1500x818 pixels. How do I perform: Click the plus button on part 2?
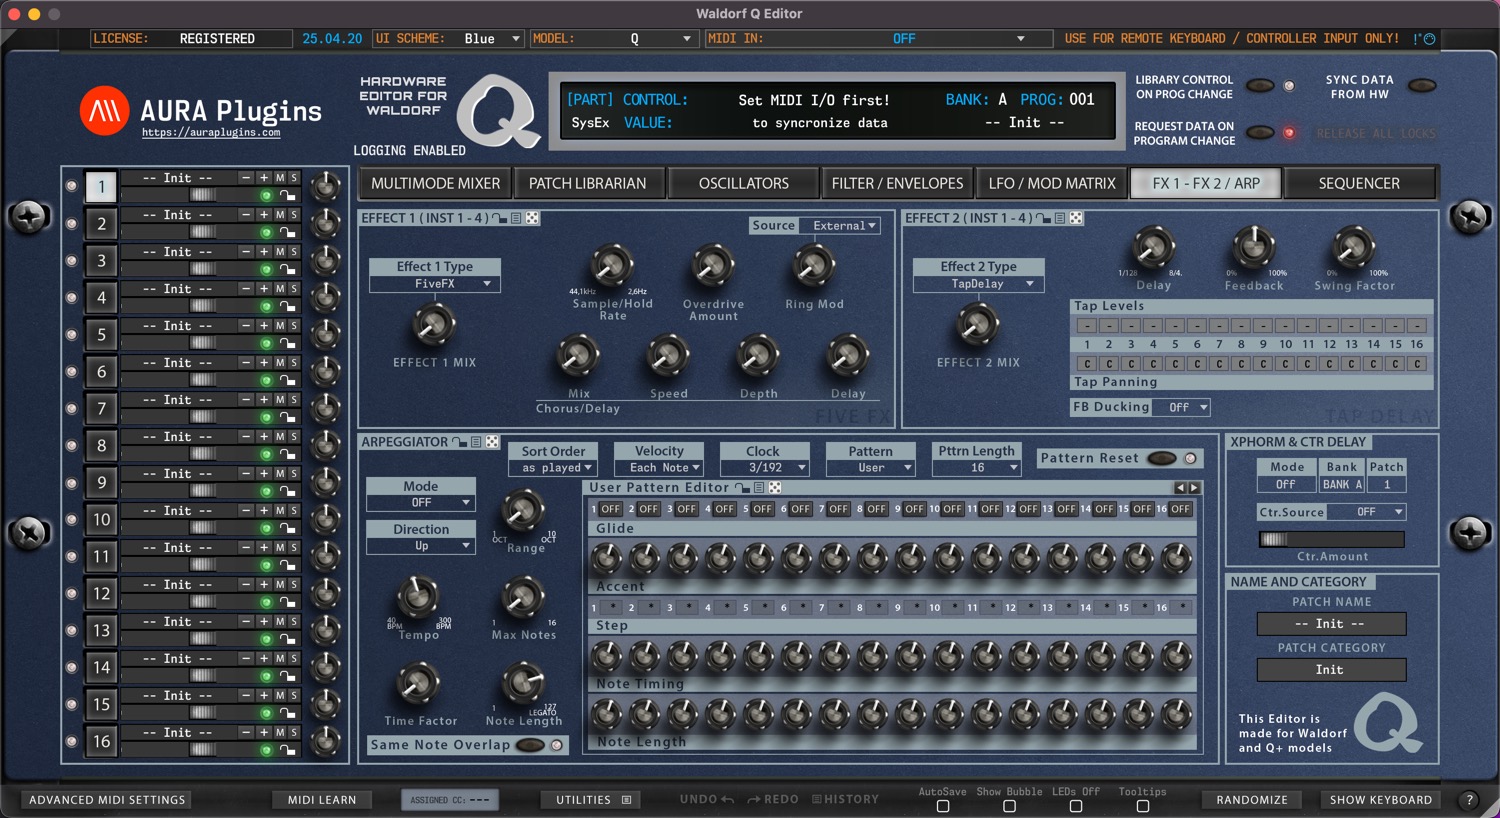(264, 215)
